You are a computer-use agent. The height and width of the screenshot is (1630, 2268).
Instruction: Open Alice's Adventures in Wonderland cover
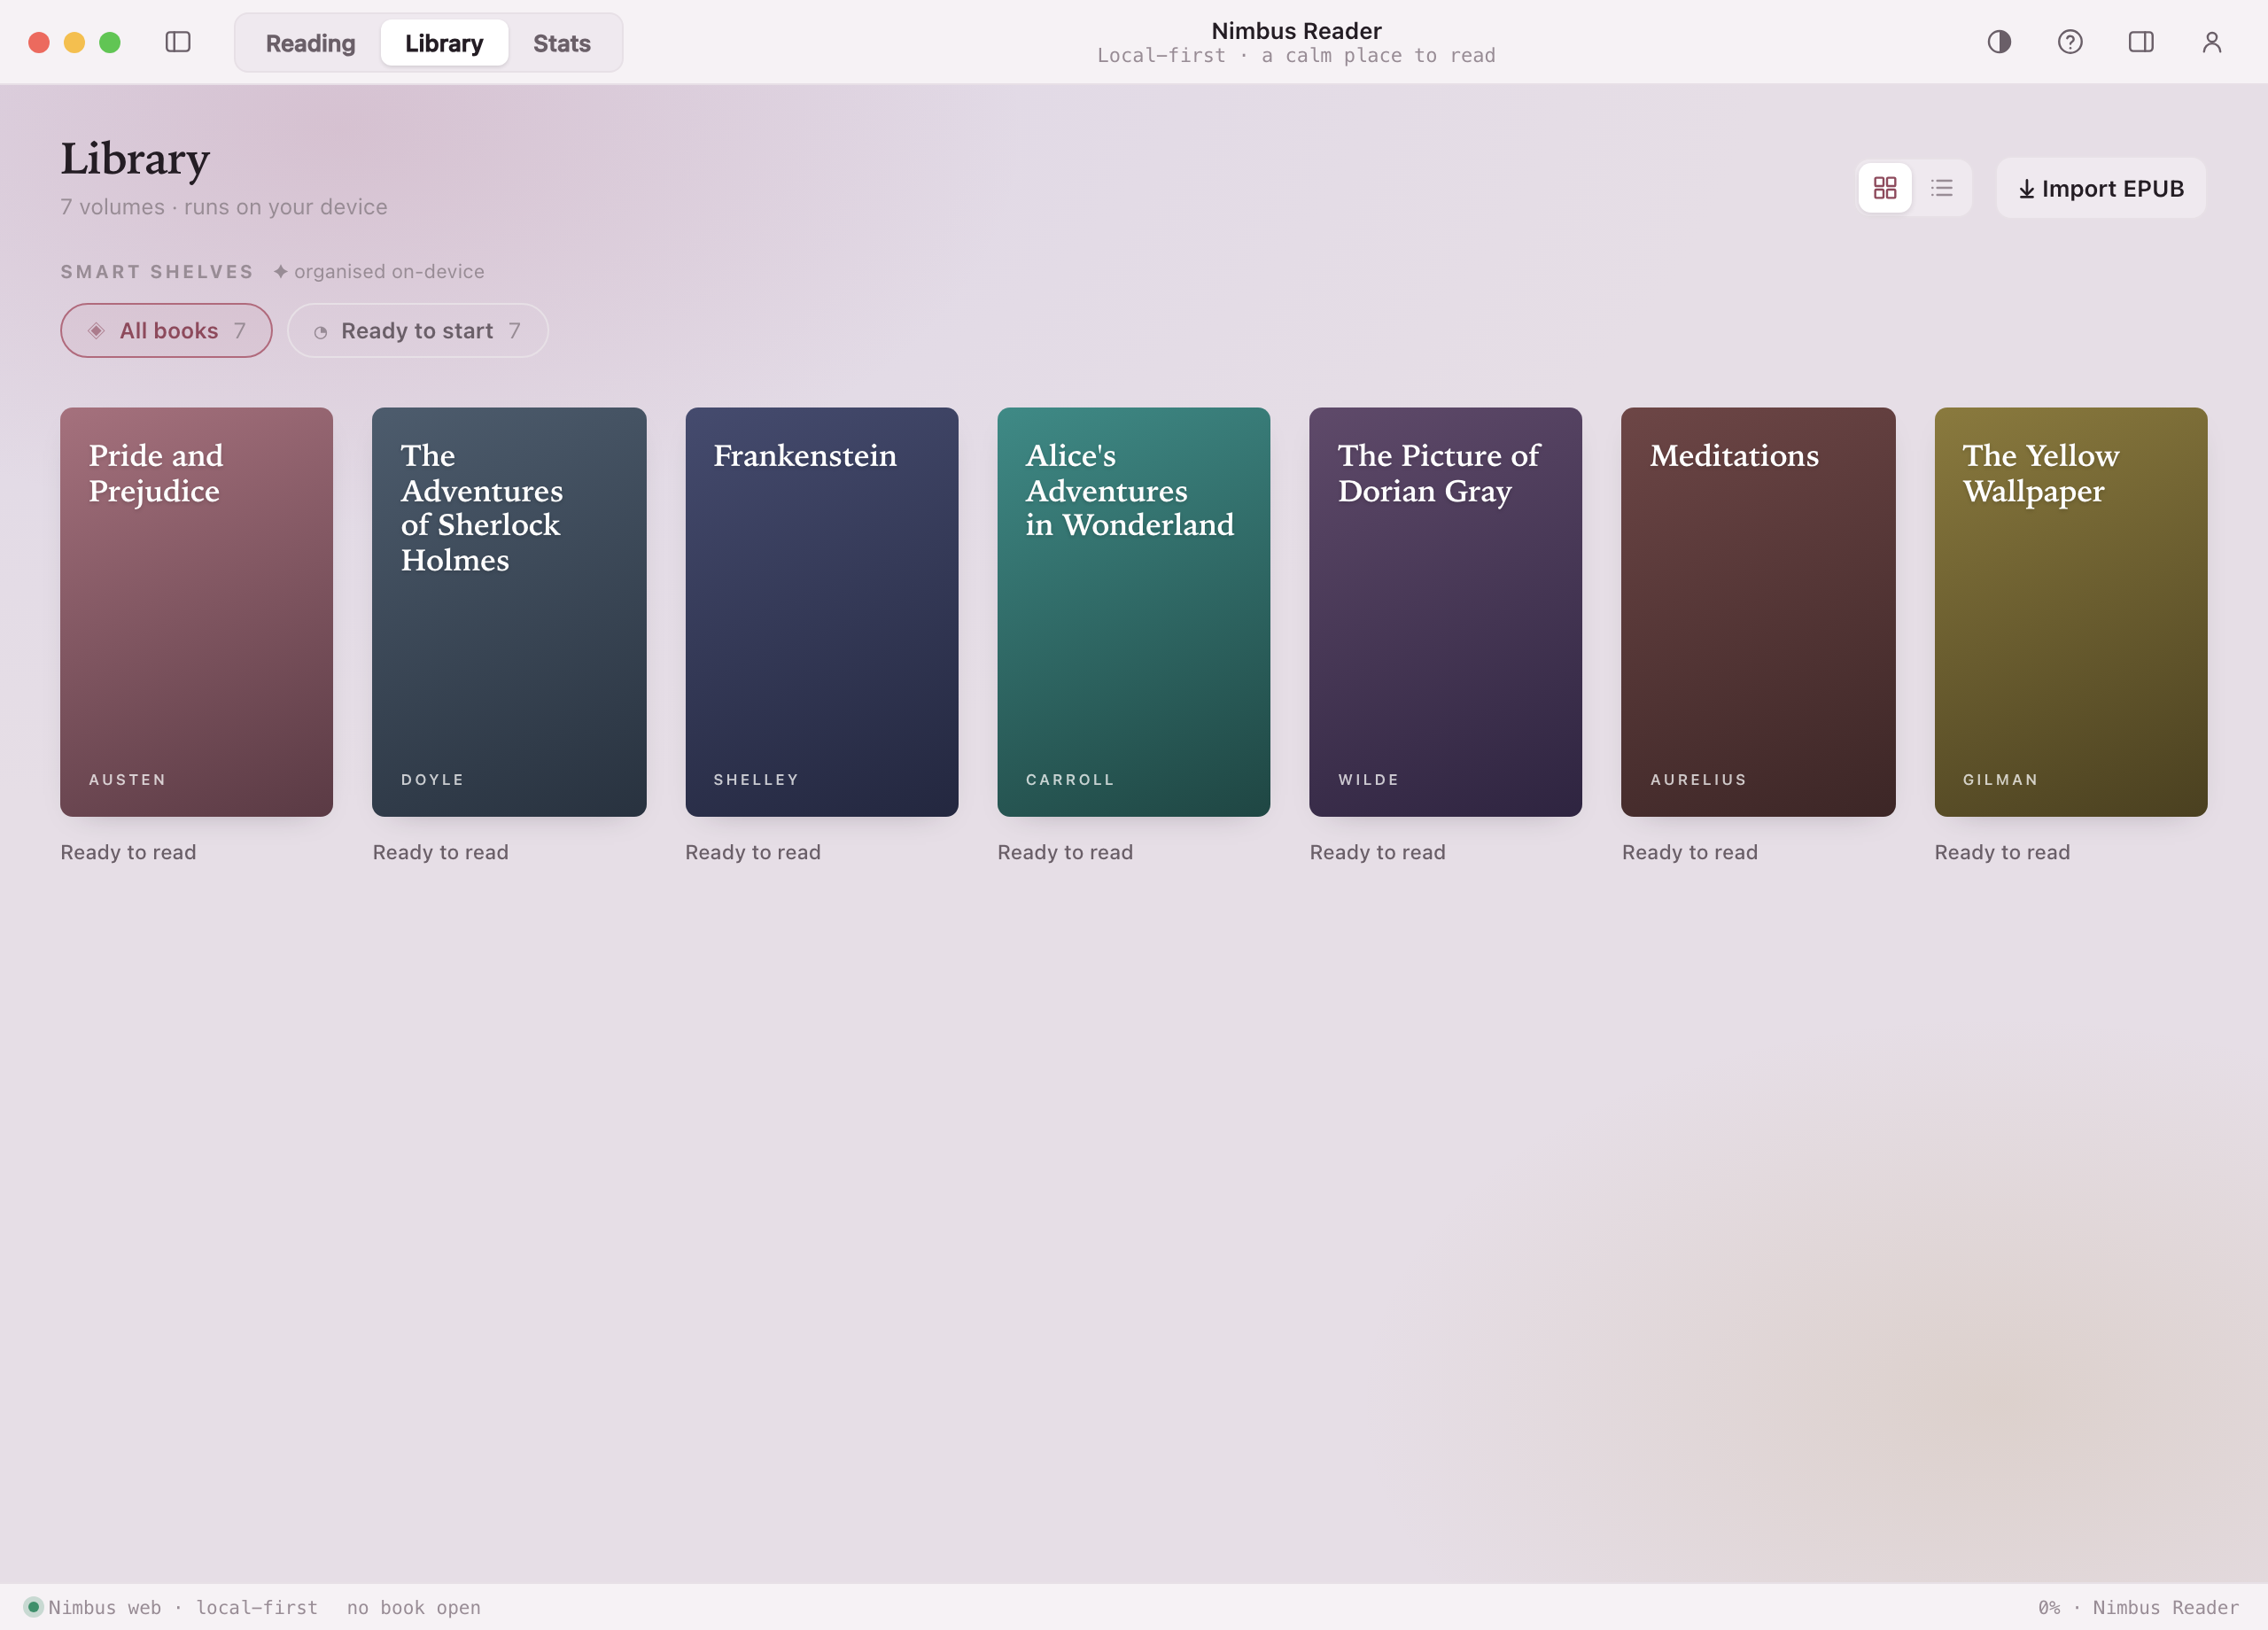coord(1134,612)
